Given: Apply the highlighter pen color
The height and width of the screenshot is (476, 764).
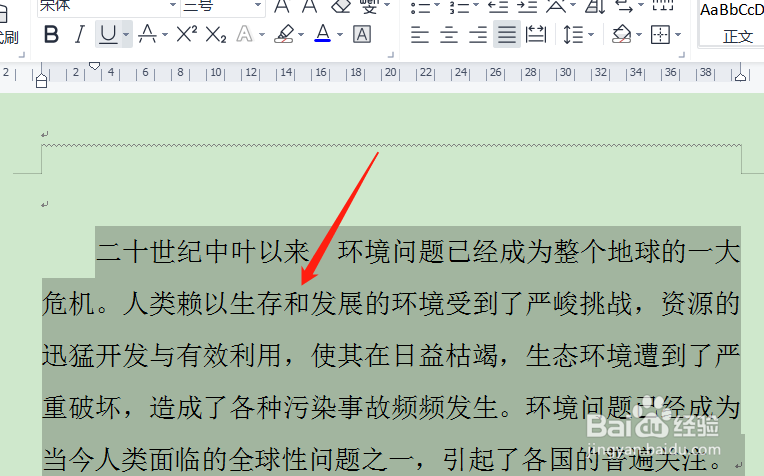Looking at the screenshot, I should pyautogui.click(x=284, y=35).
